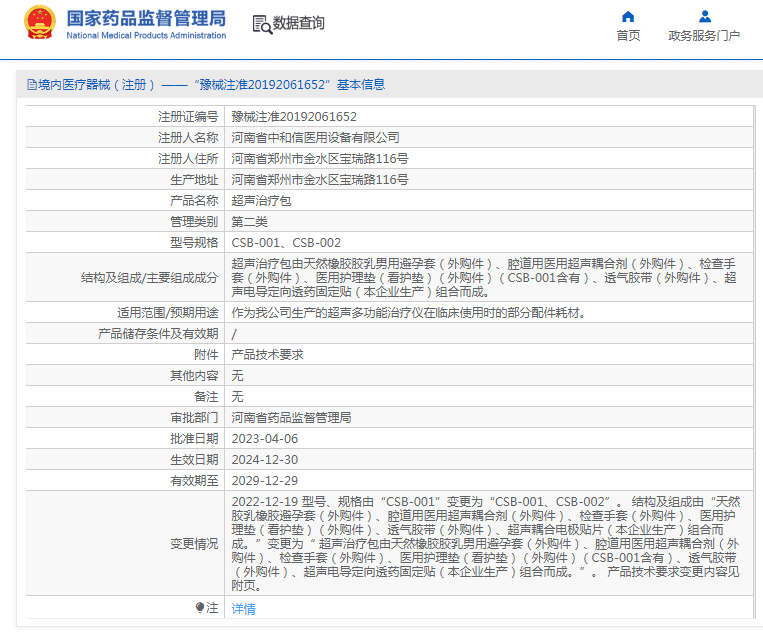The image size is (763, 637).
Task: Click the 国家药品监督管理局 site title
Action: click(x=146, y=18)
